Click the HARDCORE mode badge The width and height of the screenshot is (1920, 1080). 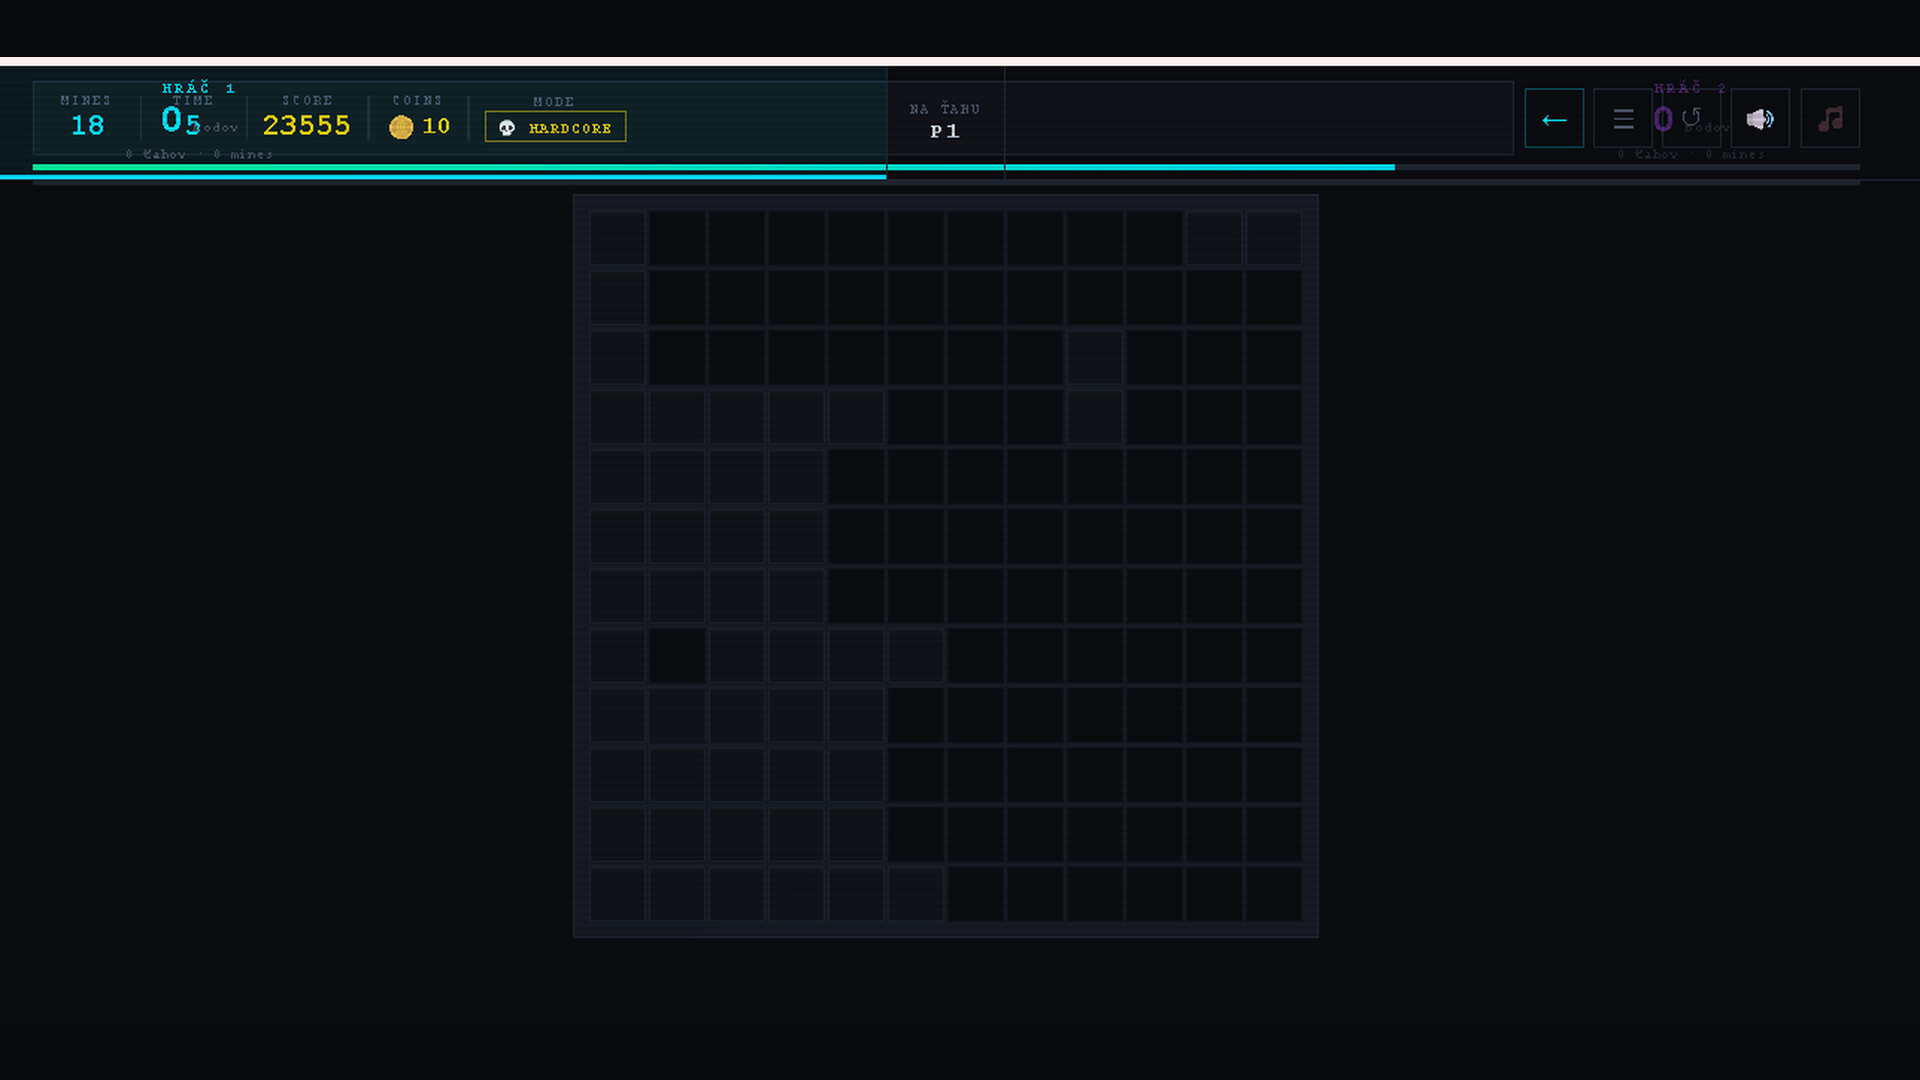556,127
